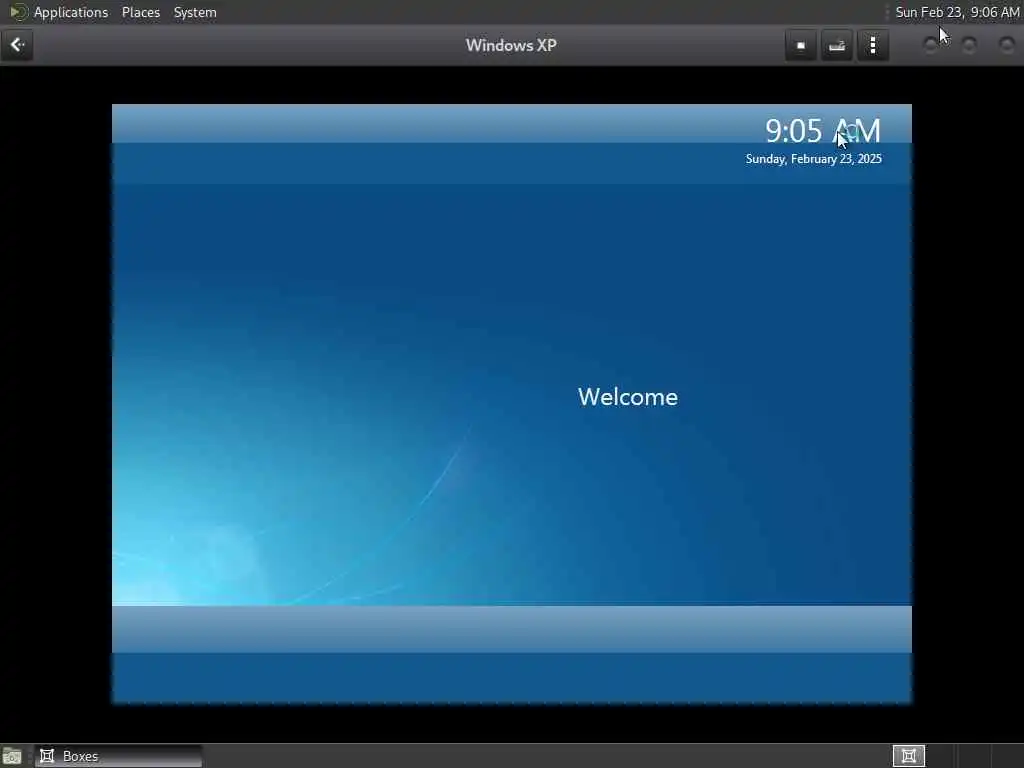1024x768 pixels.
Task: Click the date Sunday, February 23, 2025
Action: (814, 159)
